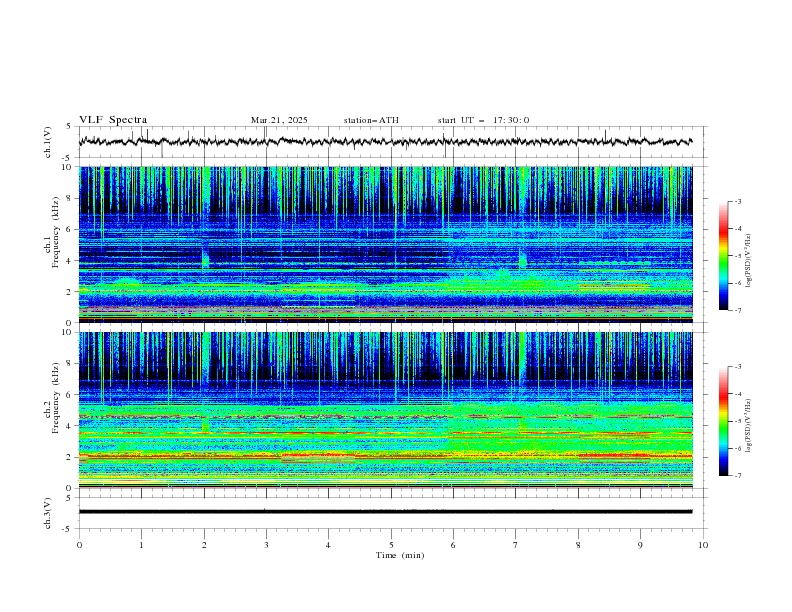Click the "-3" tick on ch.1 colorbar
Screen dimensions: 792x612
tap(737, 201)
